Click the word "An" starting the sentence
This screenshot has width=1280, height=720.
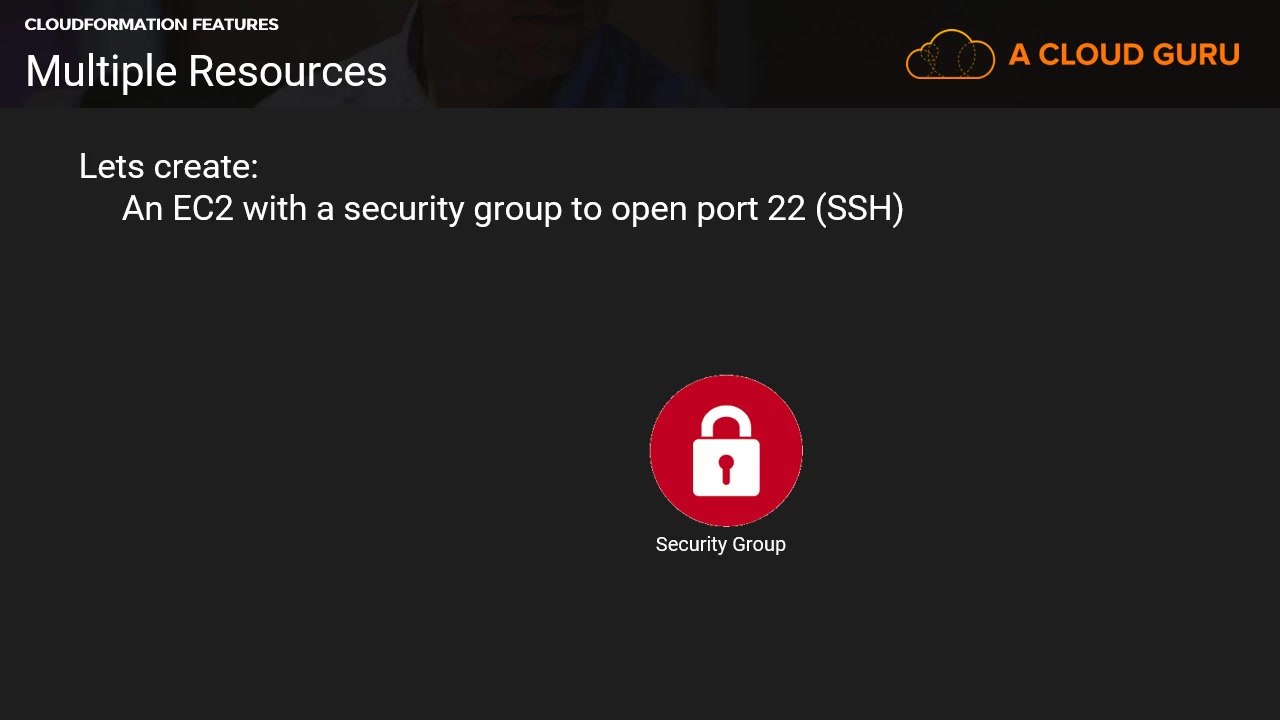(x=142, y=208)
